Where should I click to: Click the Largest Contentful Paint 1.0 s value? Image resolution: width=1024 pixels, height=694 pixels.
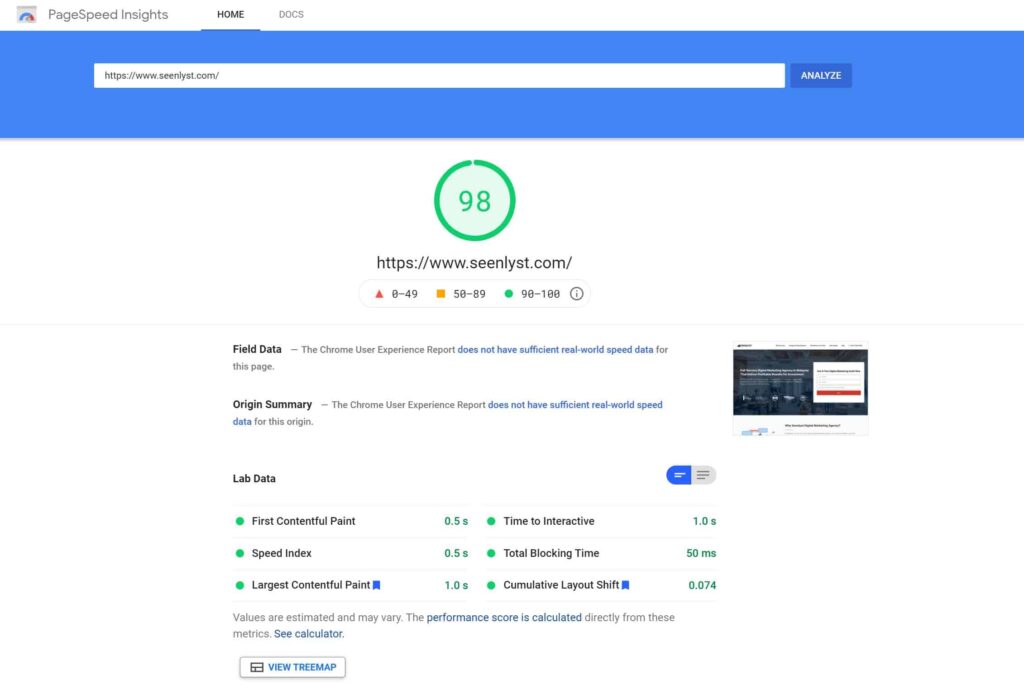[456, 585]
